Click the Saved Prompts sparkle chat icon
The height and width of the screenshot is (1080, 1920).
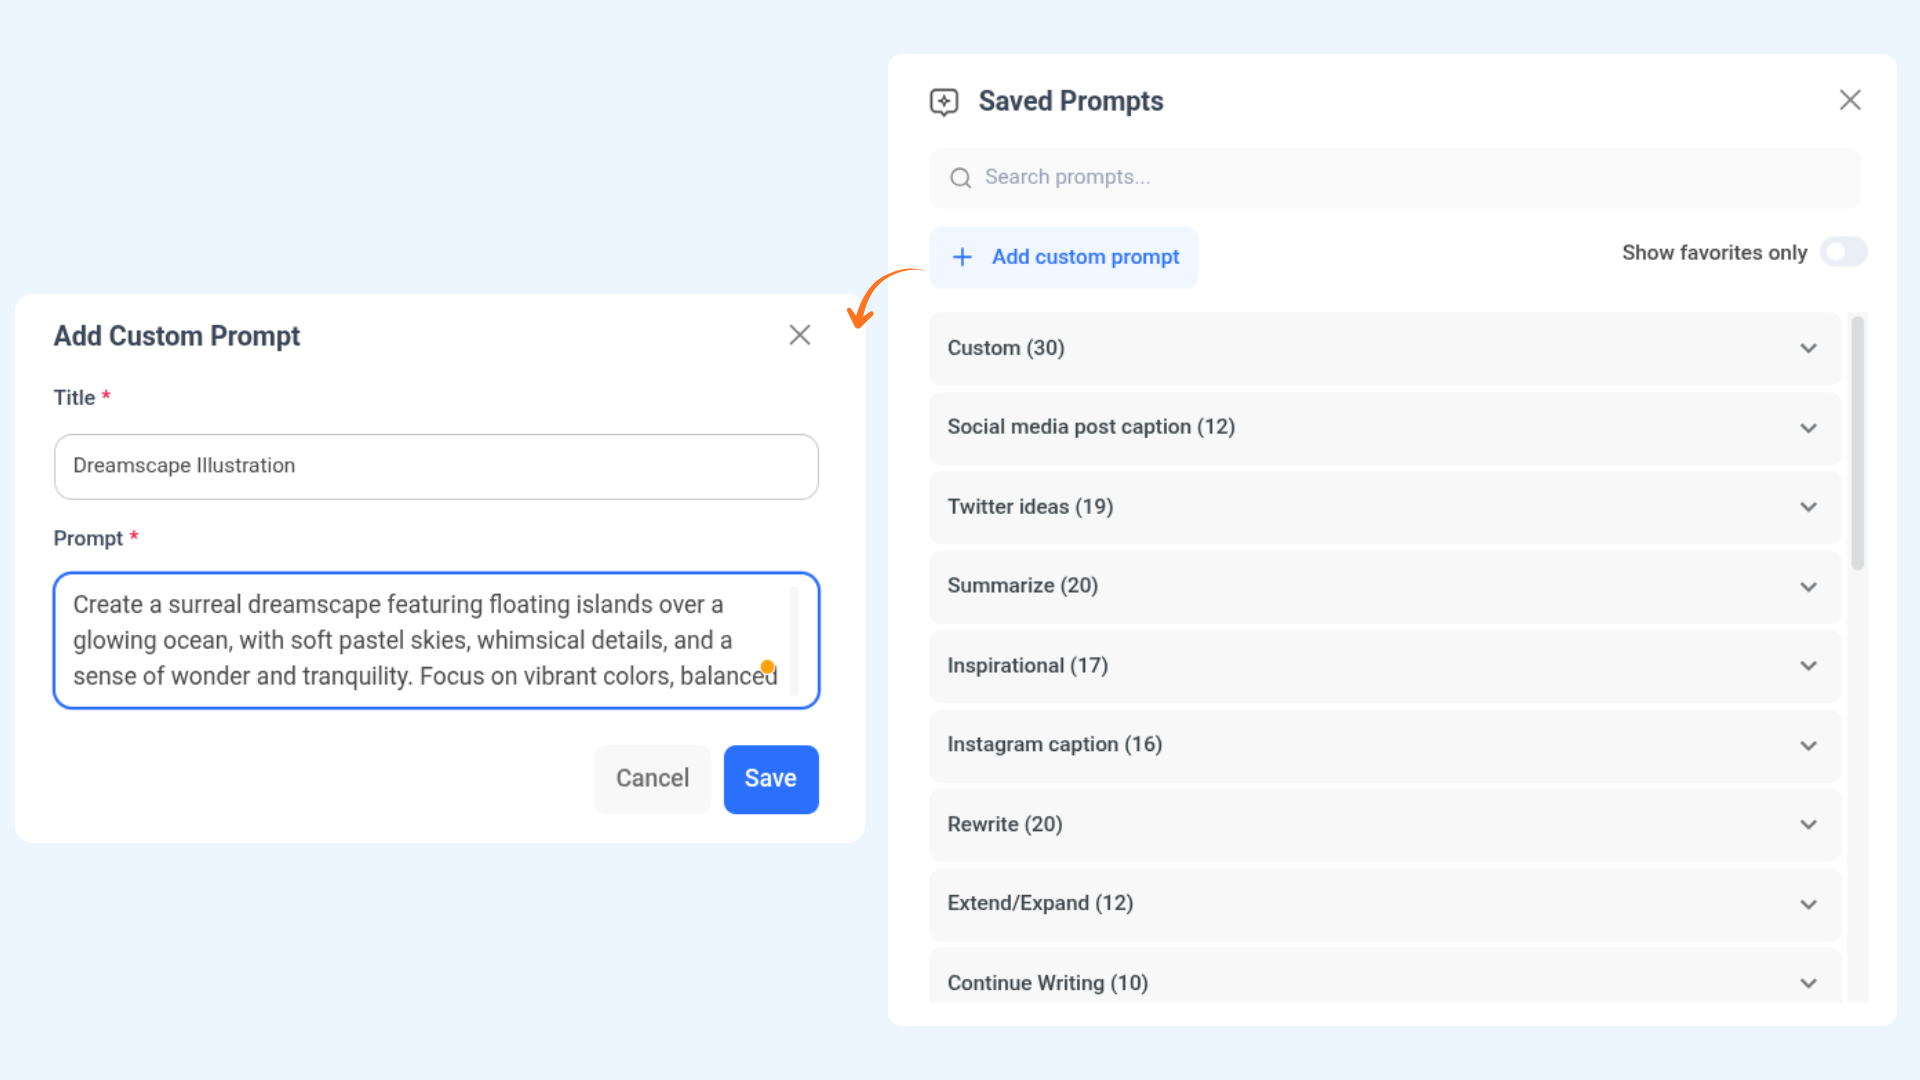tap(943, 102)
